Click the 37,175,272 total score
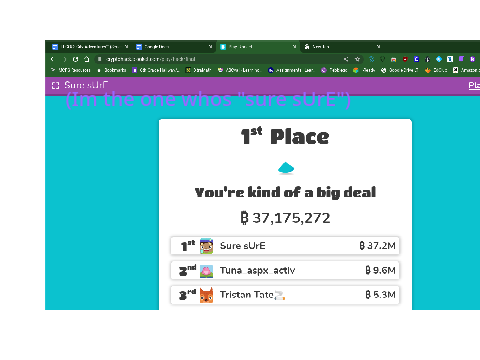This screenshot has width=480, height=360. tap(285, 218)
